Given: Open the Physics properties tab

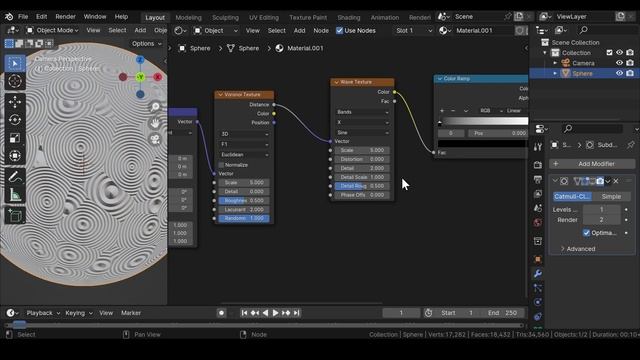Looking at the screenshot, I should coord(538,302).
